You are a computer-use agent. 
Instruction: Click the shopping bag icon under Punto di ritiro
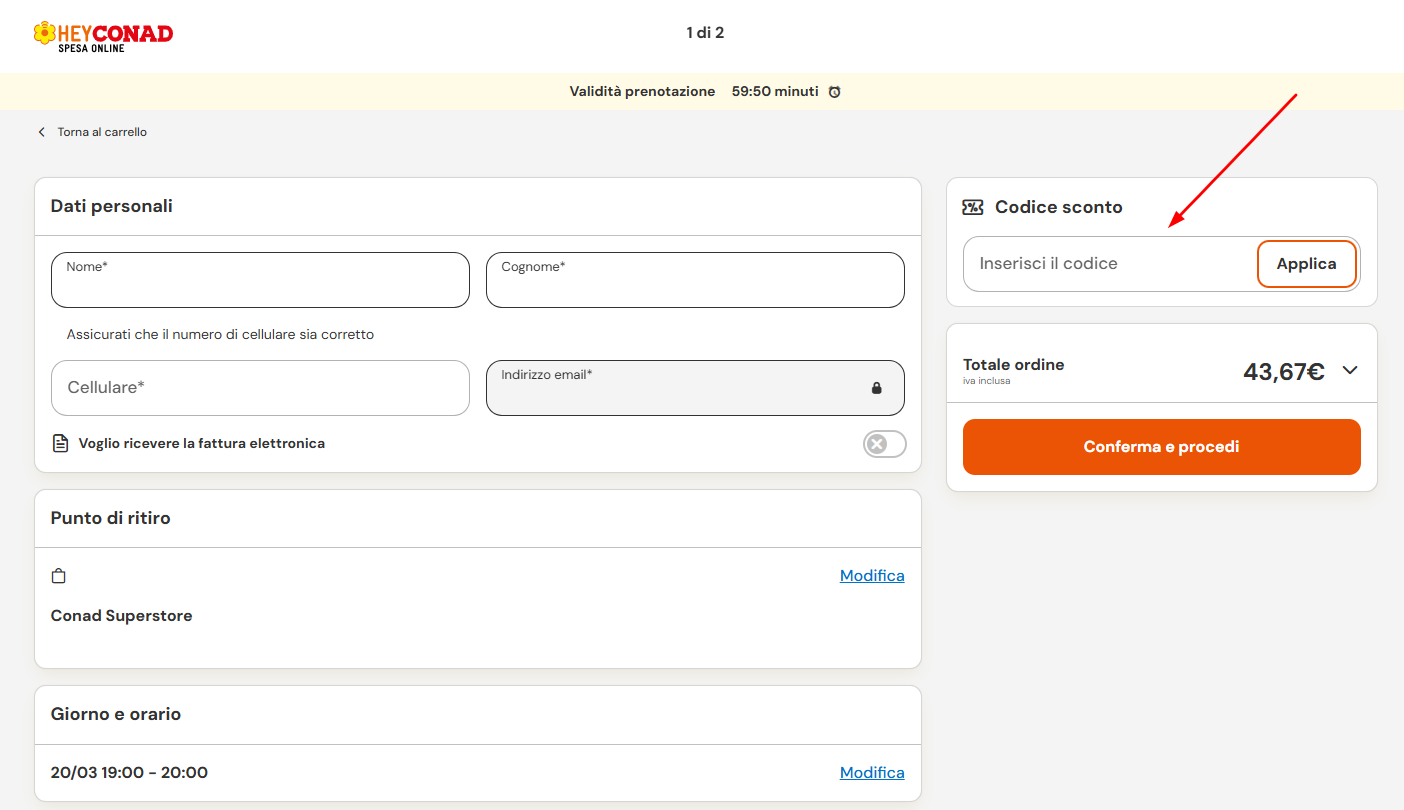point(59,576)
